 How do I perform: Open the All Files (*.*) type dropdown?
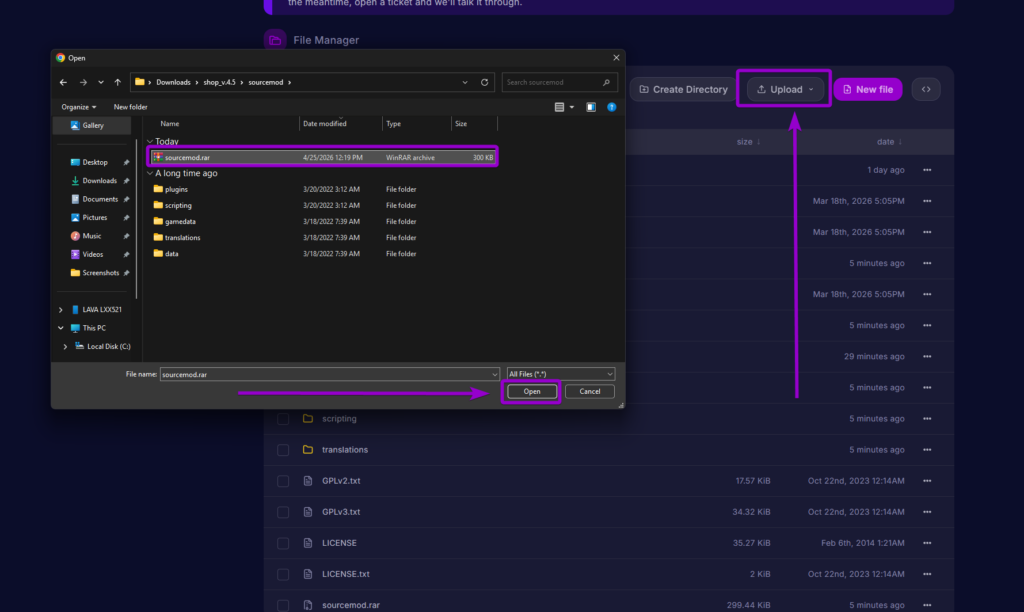tap(560, 373)
